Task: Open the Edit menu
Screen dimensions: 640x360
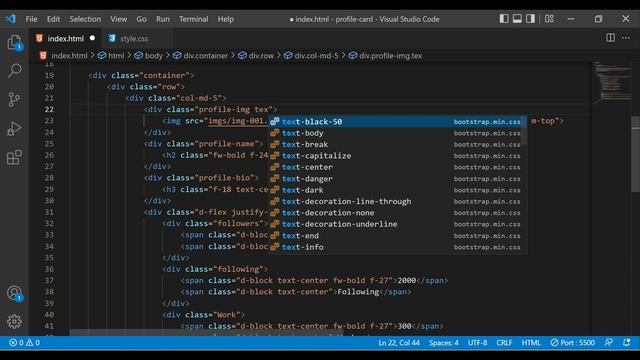Action: pos(53,19)
